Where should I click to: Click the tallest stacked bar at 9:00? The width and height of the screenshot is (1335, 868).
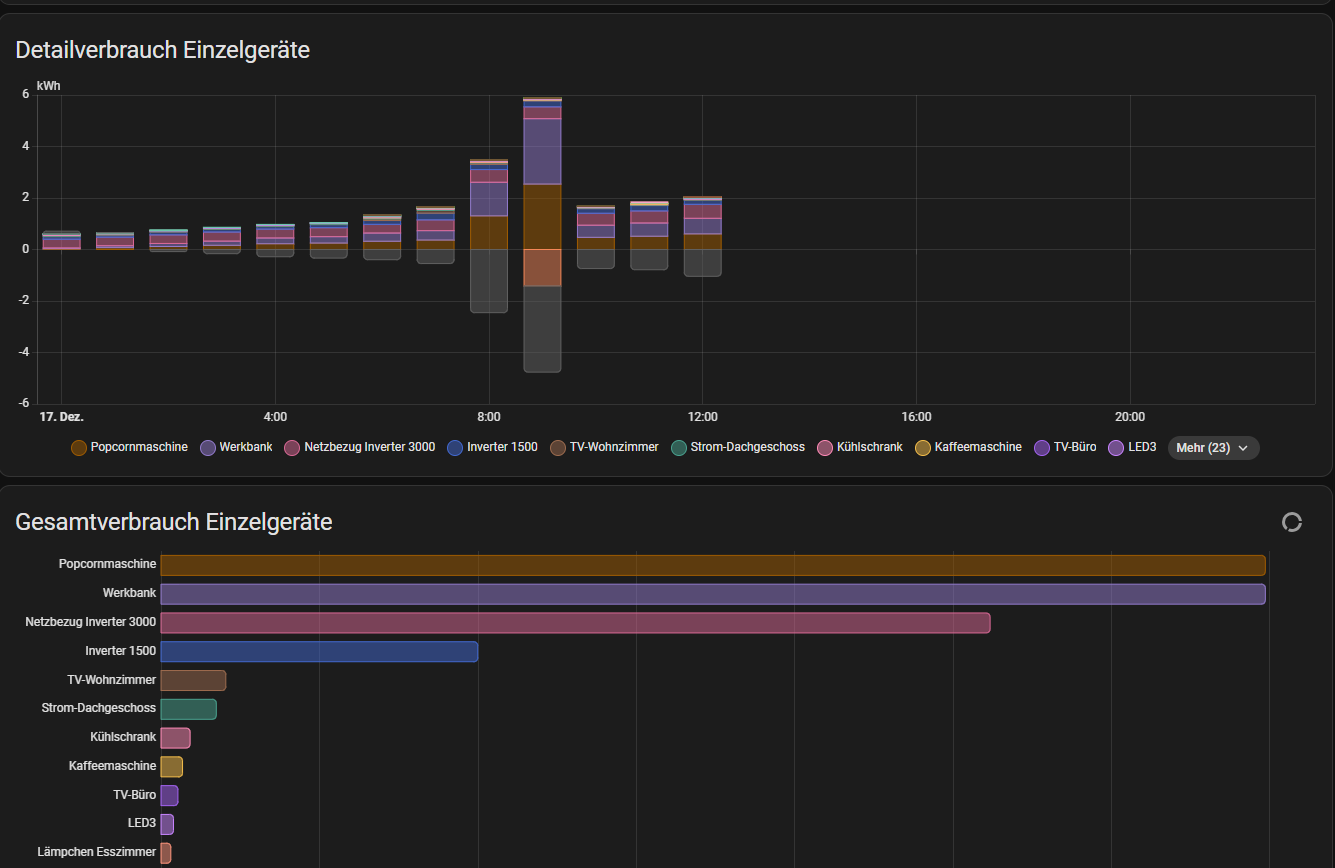tap(542, 235)
